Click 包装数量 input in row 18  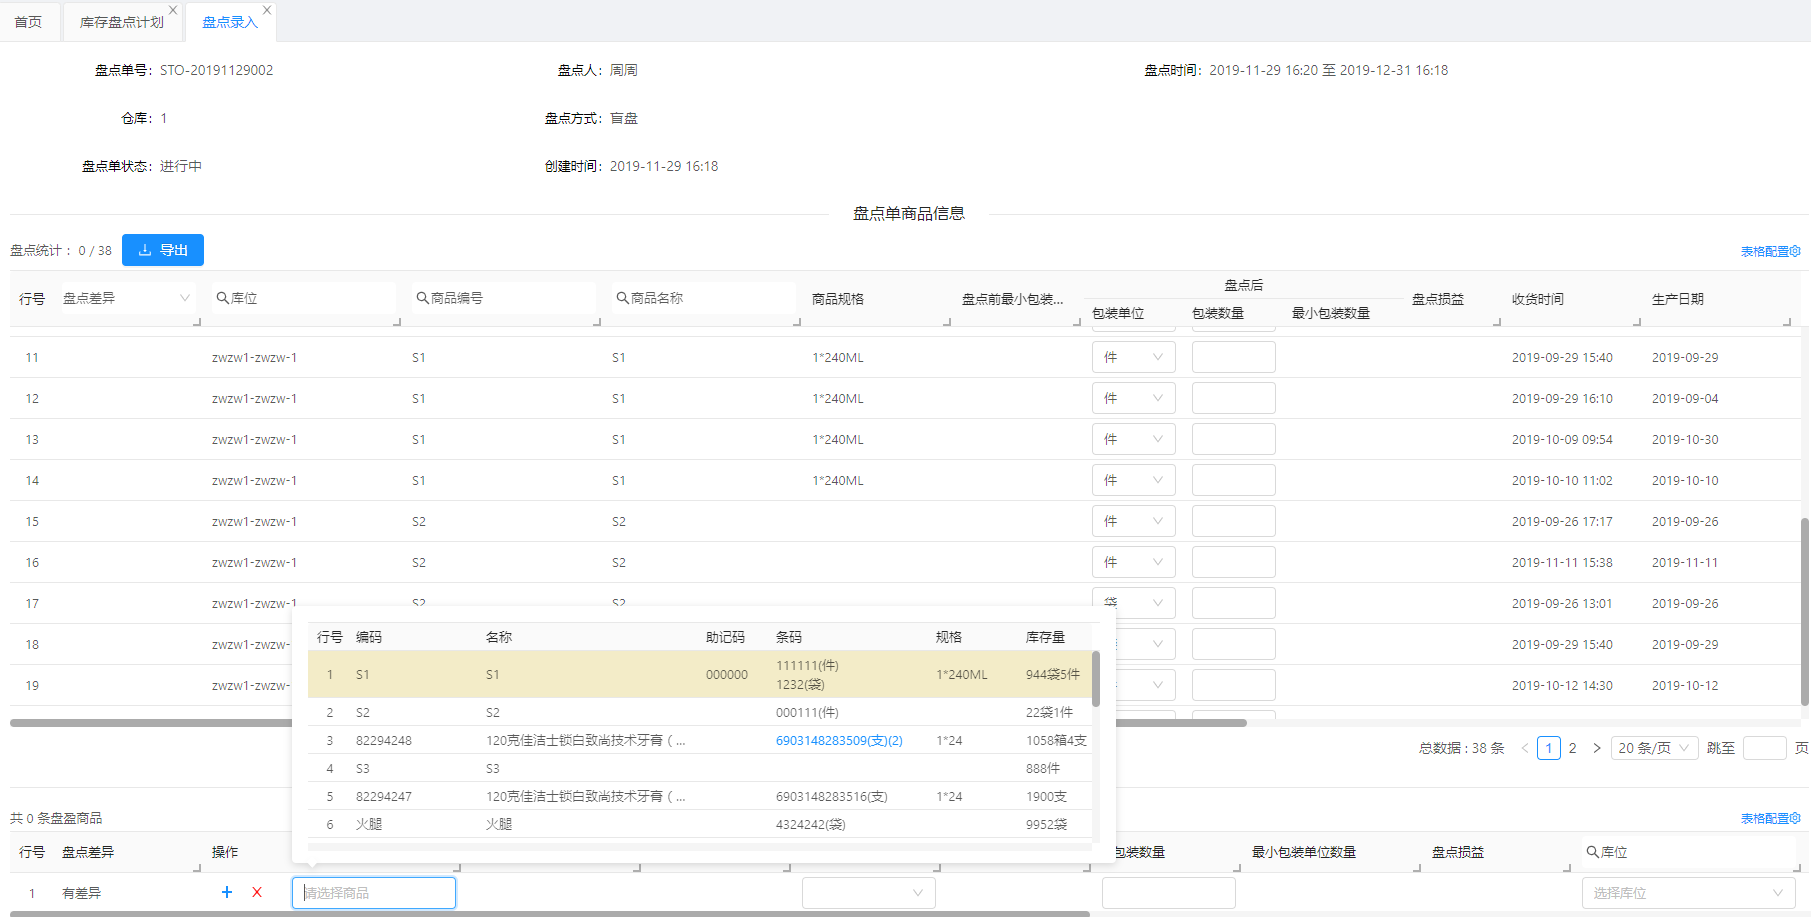pos(1234,644)
